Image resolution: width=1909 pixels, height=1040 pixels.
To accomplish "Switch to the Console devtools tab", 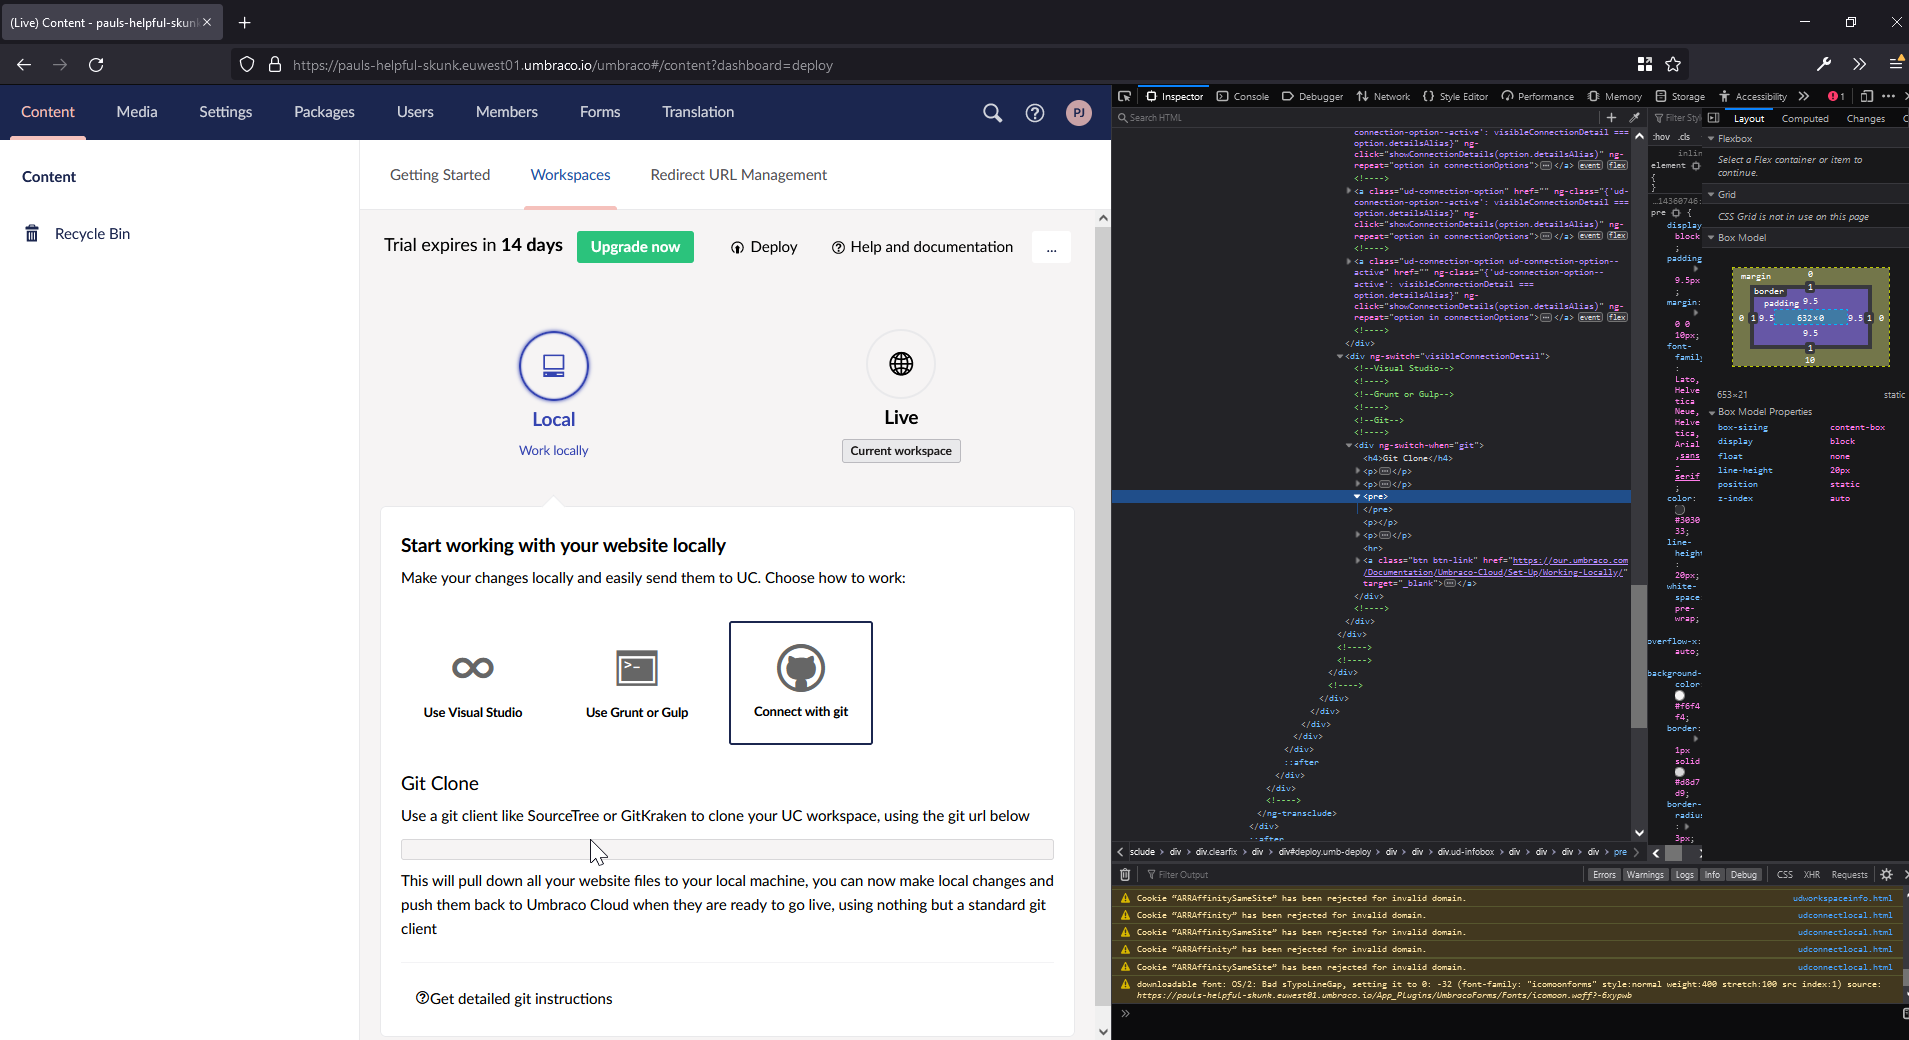I will coord(1243,96).
